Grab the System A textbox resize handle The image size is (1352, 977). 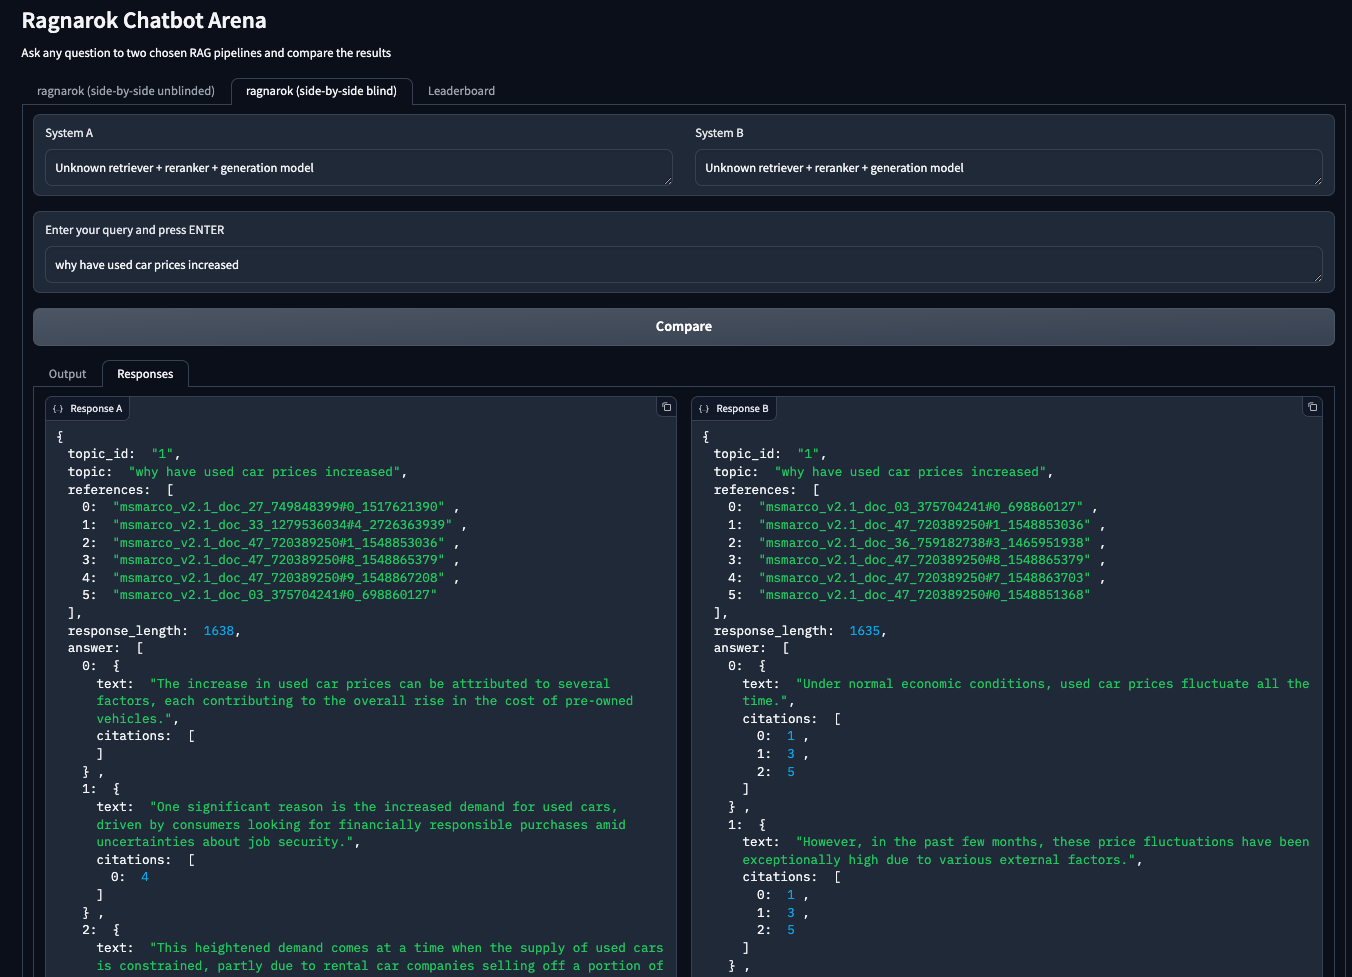[x=667, y=180]
